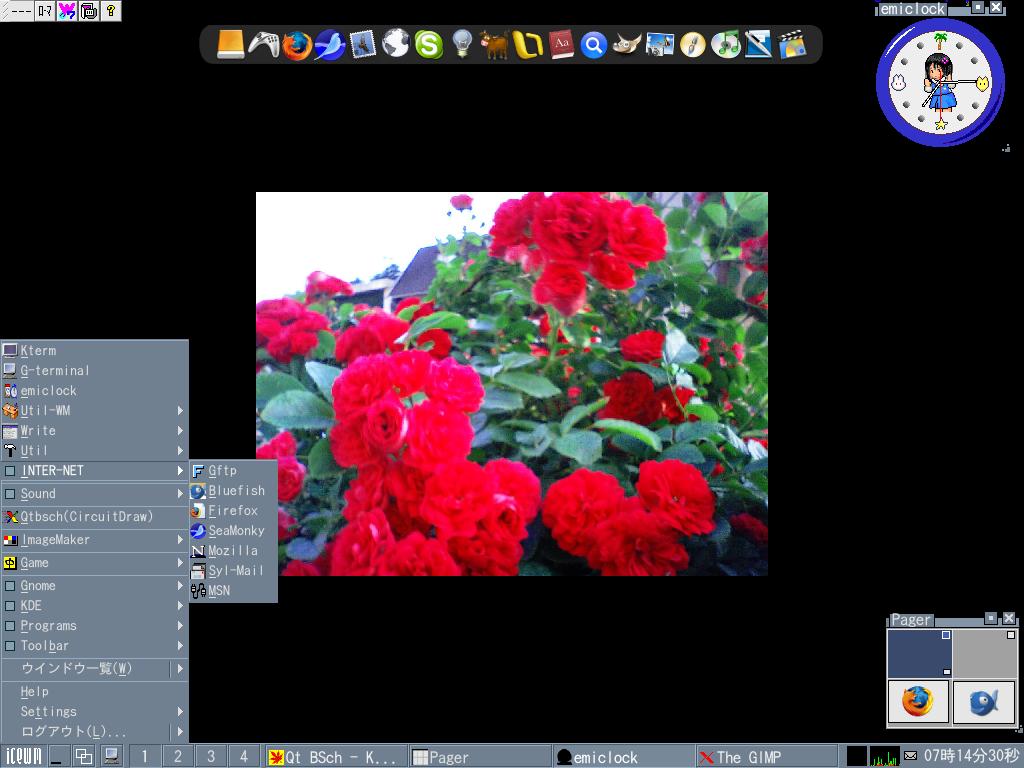Select workspace 4 button on taskbar
Image resolution: width=1024 pixels, height=768 pixels.
coord(243,757)
